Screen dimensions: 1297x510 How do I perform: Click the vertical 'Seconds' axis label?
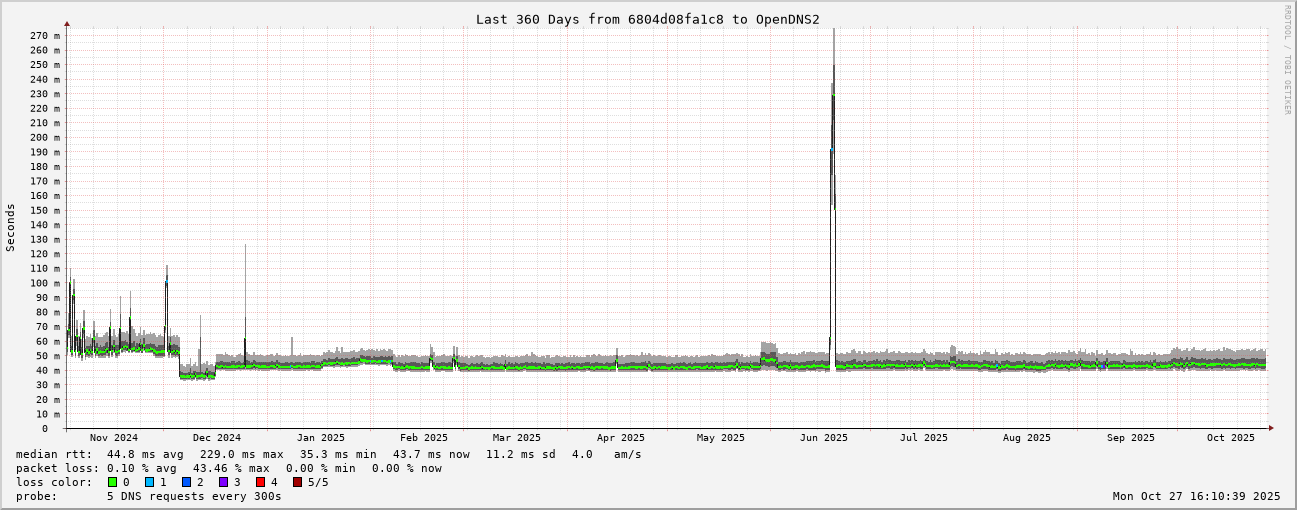[11, 227]
